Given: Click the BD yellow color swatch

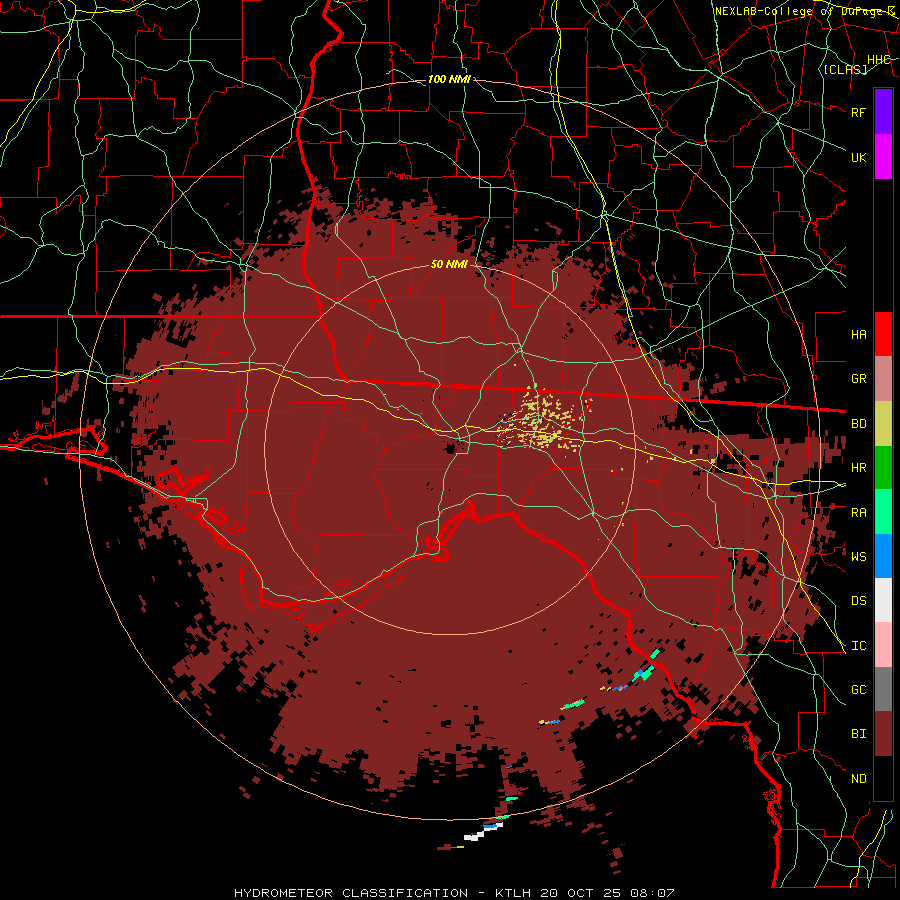Looking at the screenshot, I should [883, 424].
